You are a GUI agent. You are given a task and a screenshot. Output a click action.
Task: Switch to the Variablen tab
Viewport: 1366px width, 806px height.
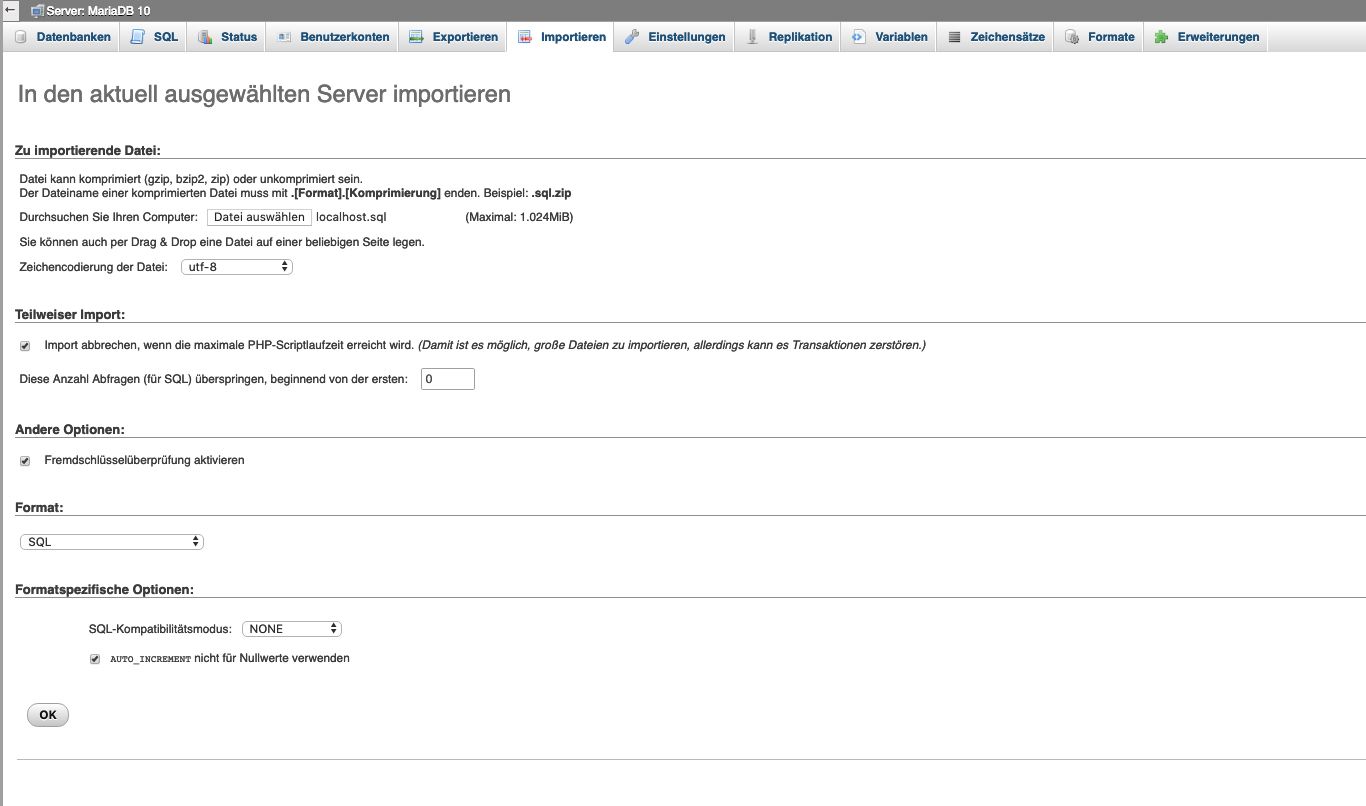pyautogui.click(x=889, y=37)
